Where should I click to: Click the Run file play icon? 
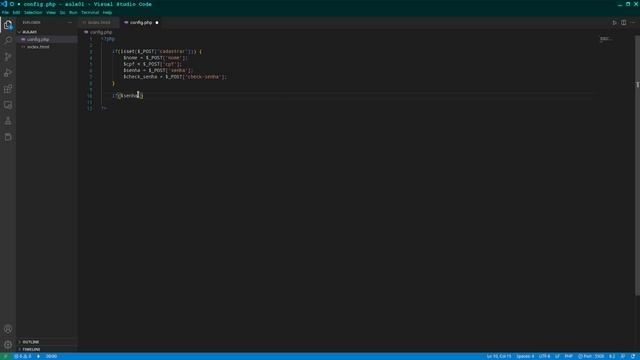click(614, 22)
